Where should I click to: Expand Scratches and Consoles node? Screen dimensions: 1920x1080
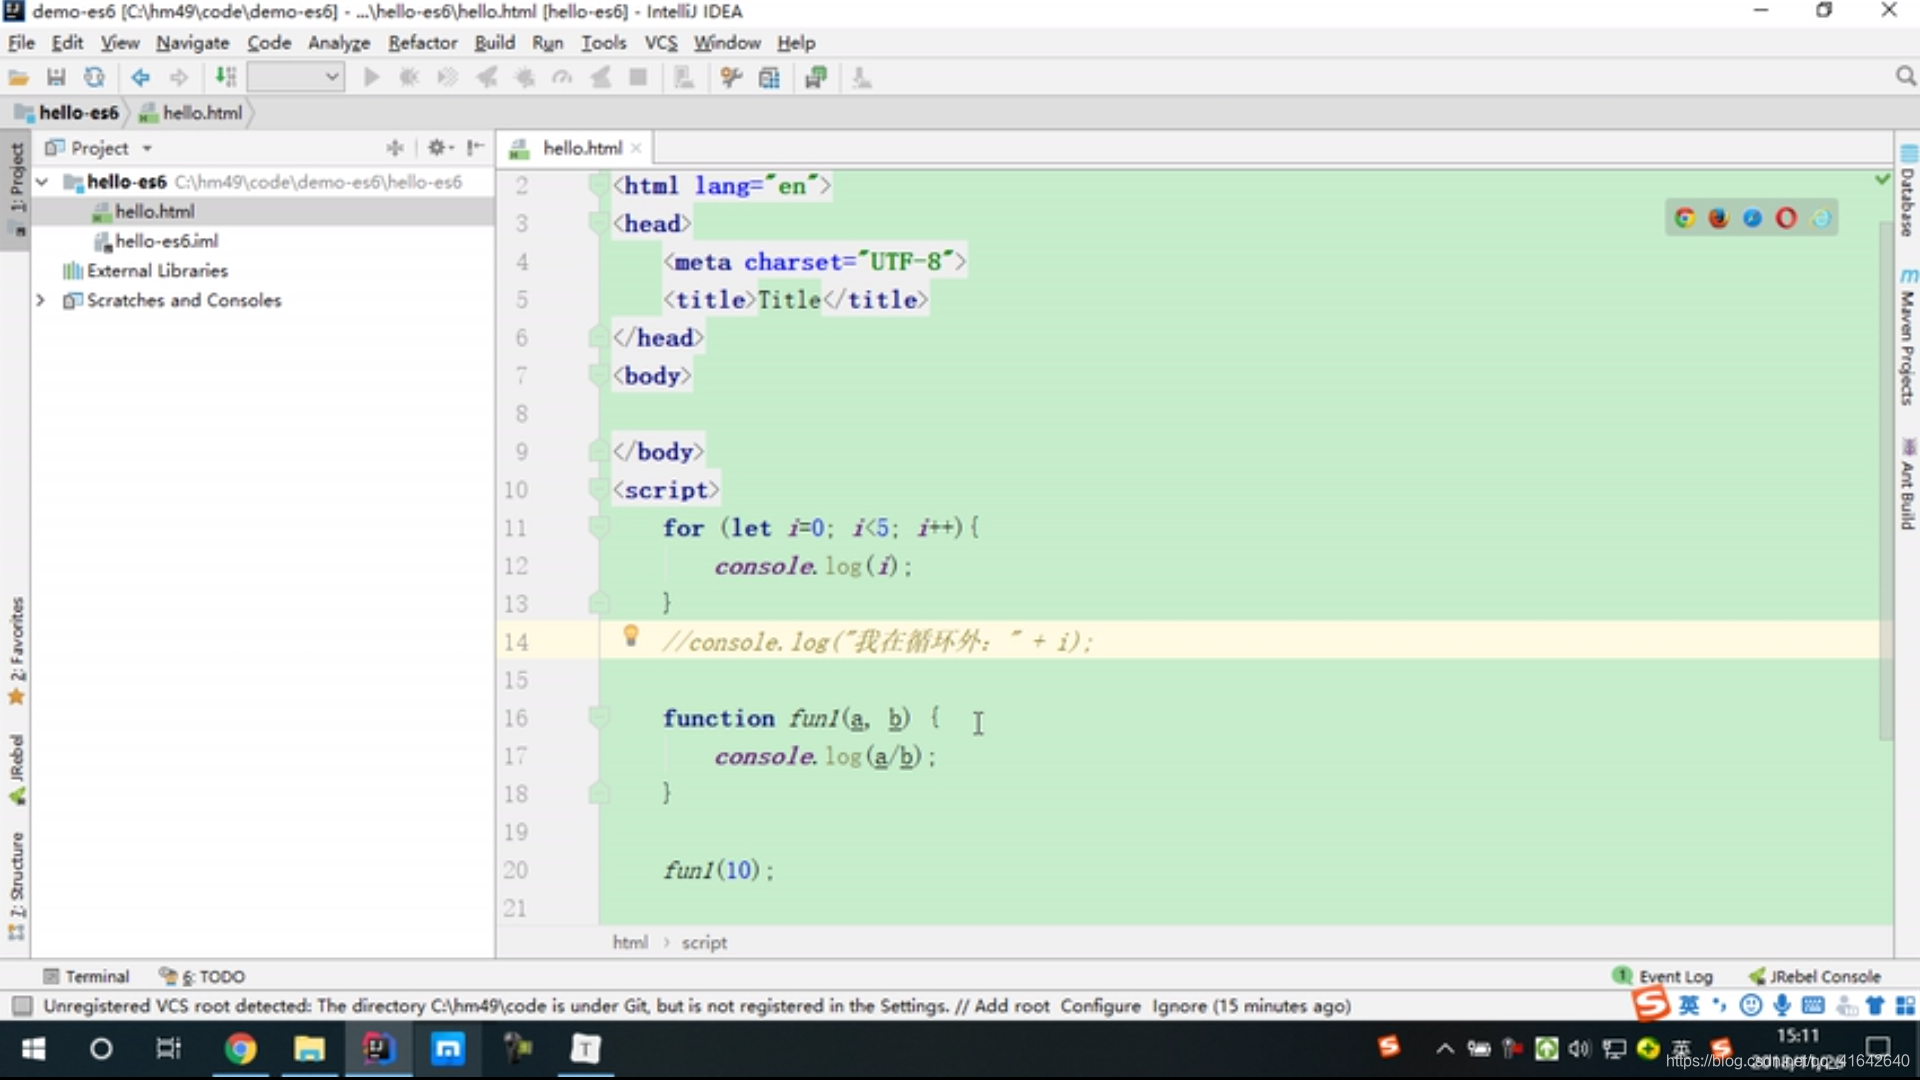(41, 300)
